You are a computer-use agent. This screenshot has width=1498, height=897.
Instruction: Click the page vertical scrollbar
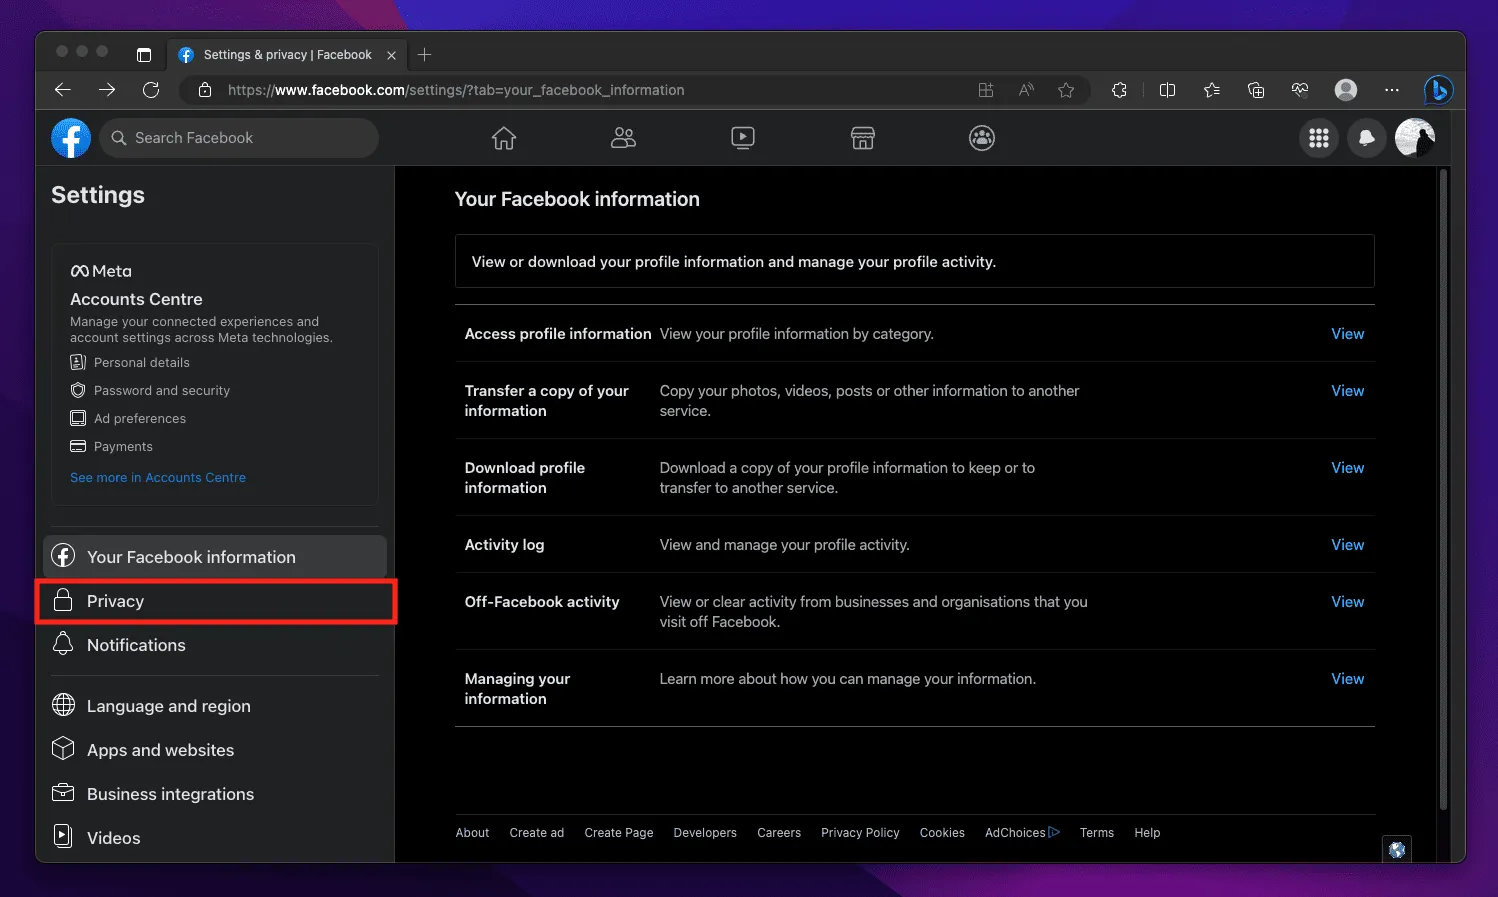tap(1443, 490)
